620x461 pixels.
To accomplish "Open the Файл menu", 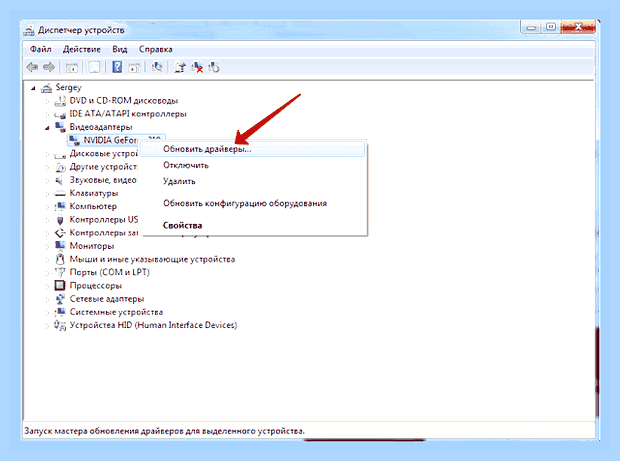I will tap(41, 49).
